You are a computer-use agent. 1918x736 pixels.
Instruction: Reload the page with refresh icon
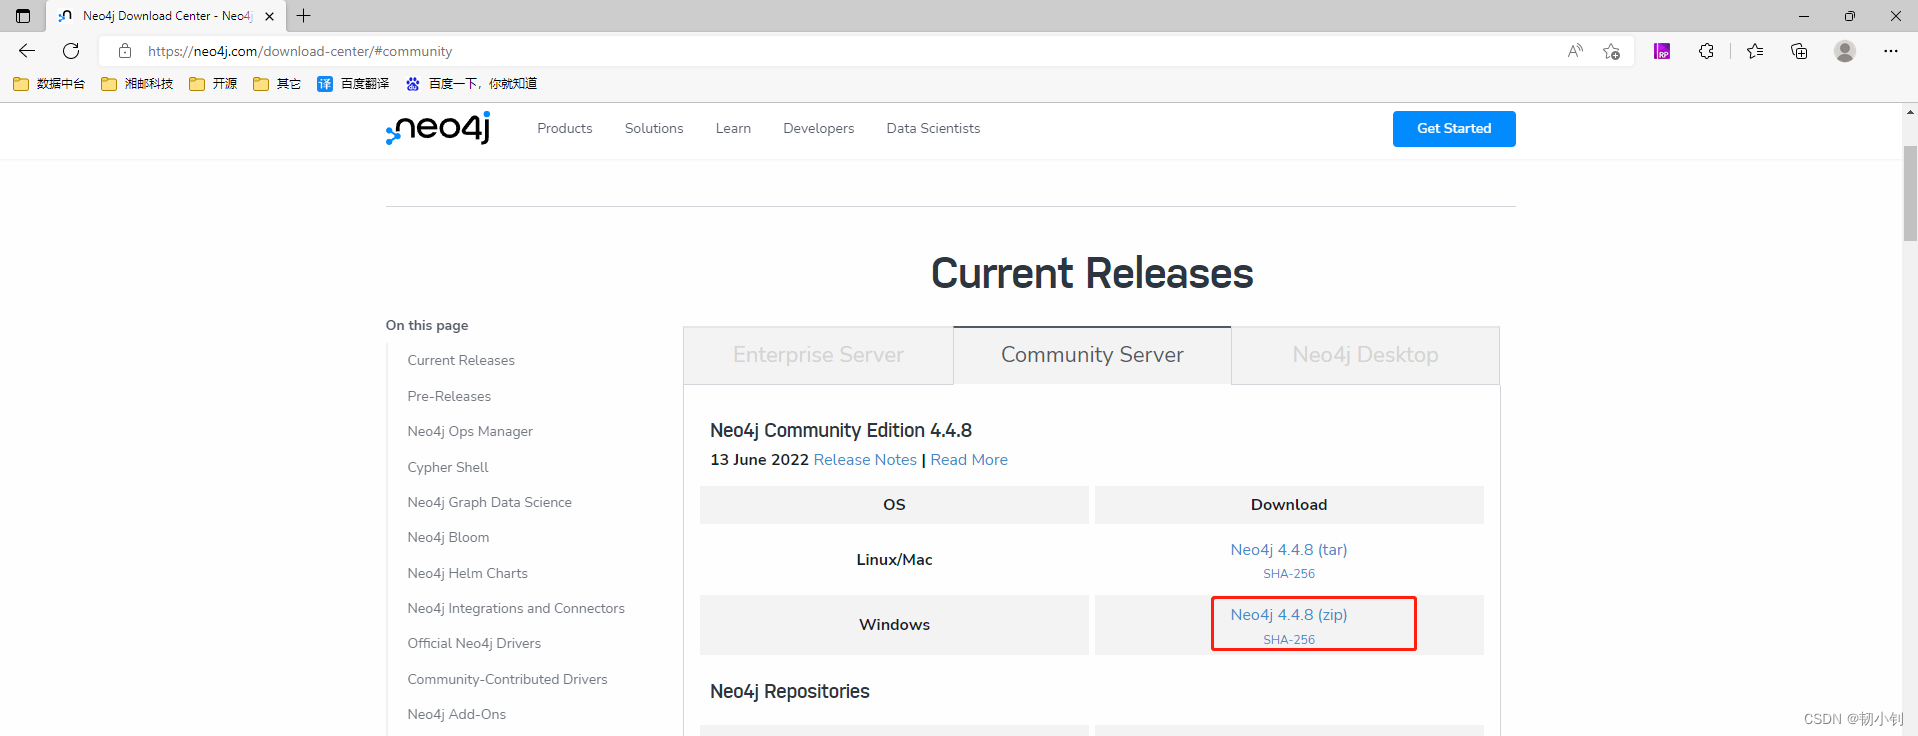(71, 51)
